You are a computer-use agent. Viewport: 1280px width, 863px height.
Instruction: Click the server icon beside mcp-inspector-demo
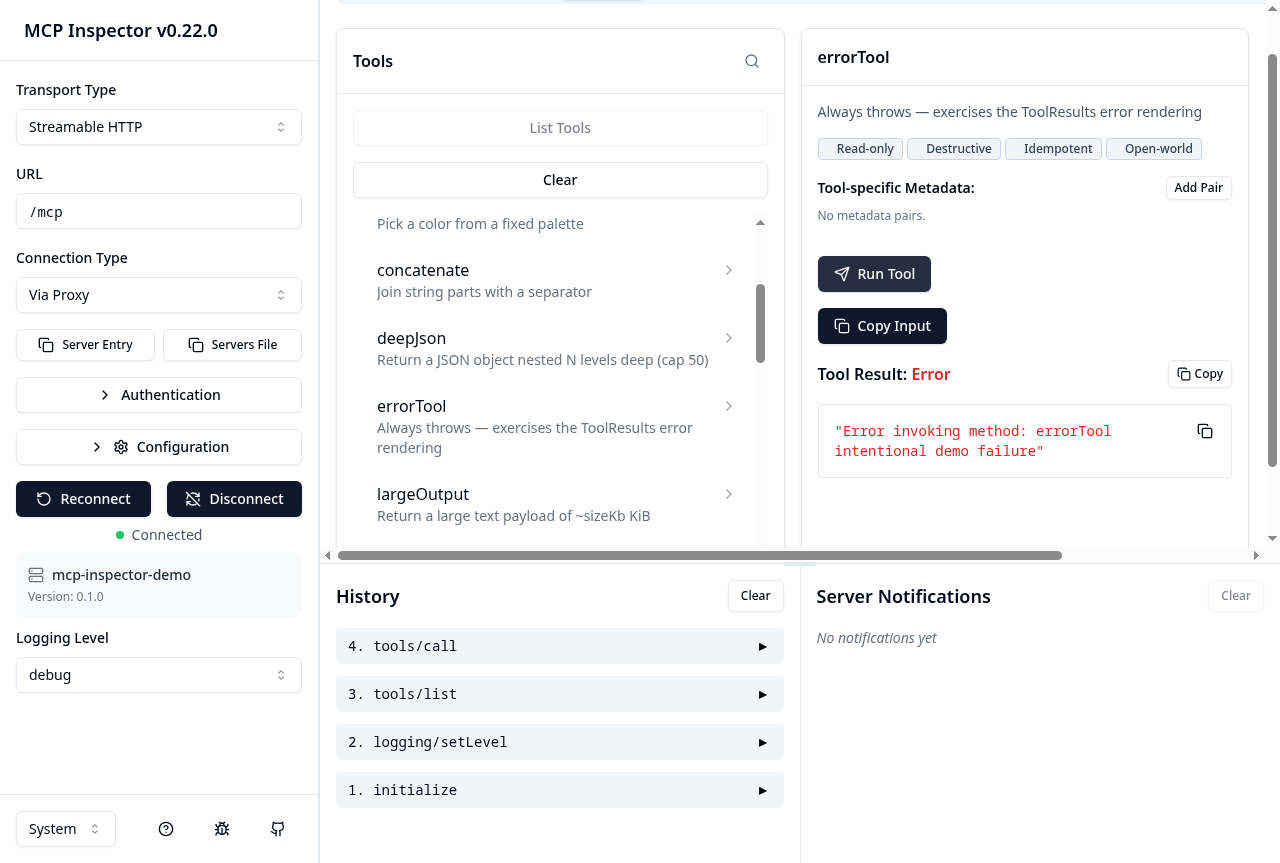36,575
